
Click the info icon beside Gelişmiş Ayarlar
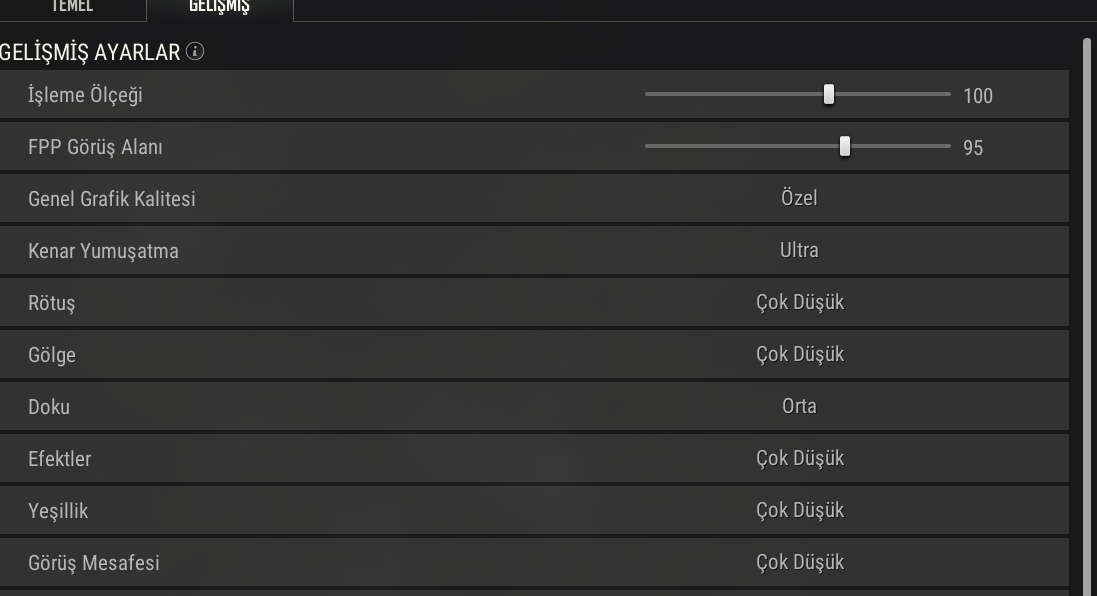pos(195,52)
